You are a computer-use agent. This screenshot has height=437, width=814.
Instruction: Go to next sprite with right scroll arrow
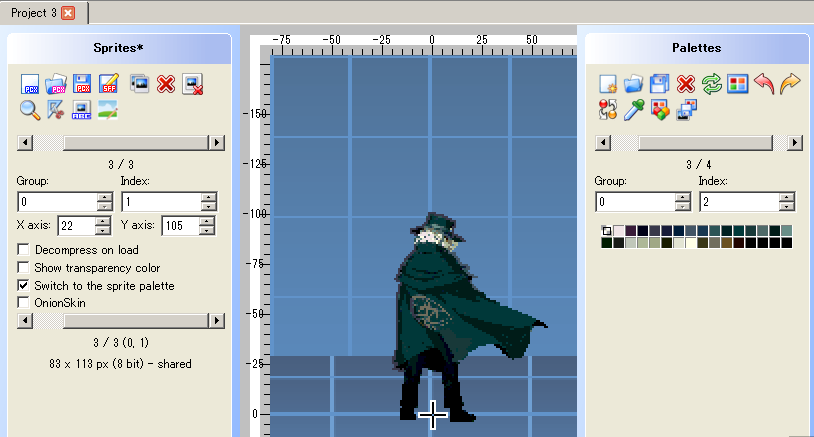pos(216,143)
